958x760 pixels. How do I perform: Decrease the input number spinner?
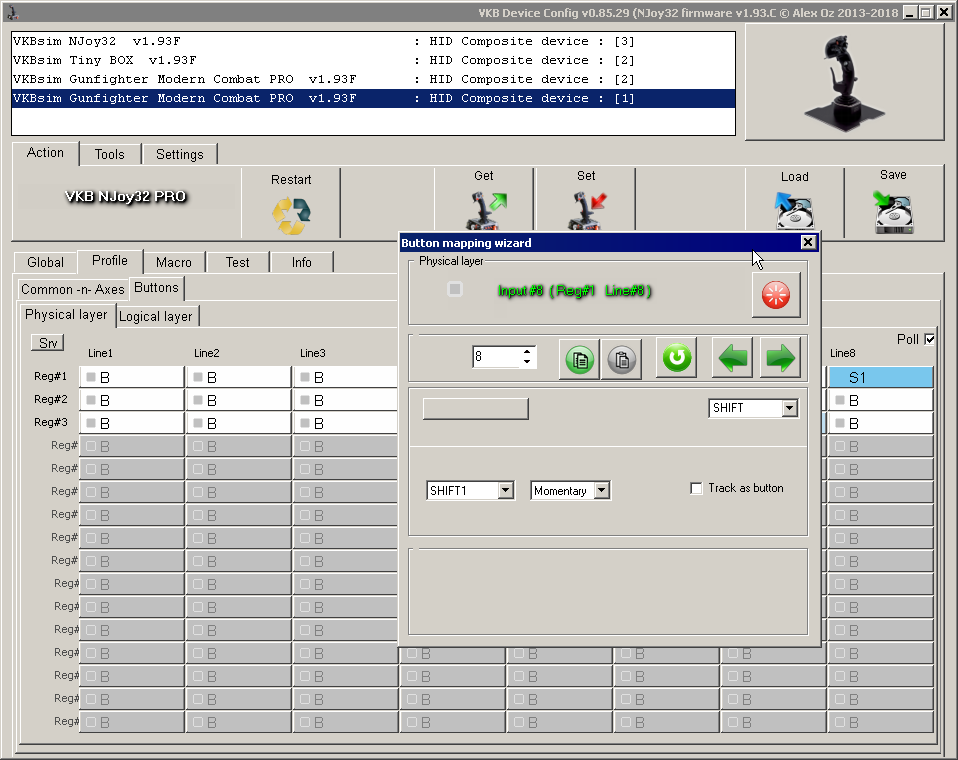pyautogui.click(x=527, y=362)
